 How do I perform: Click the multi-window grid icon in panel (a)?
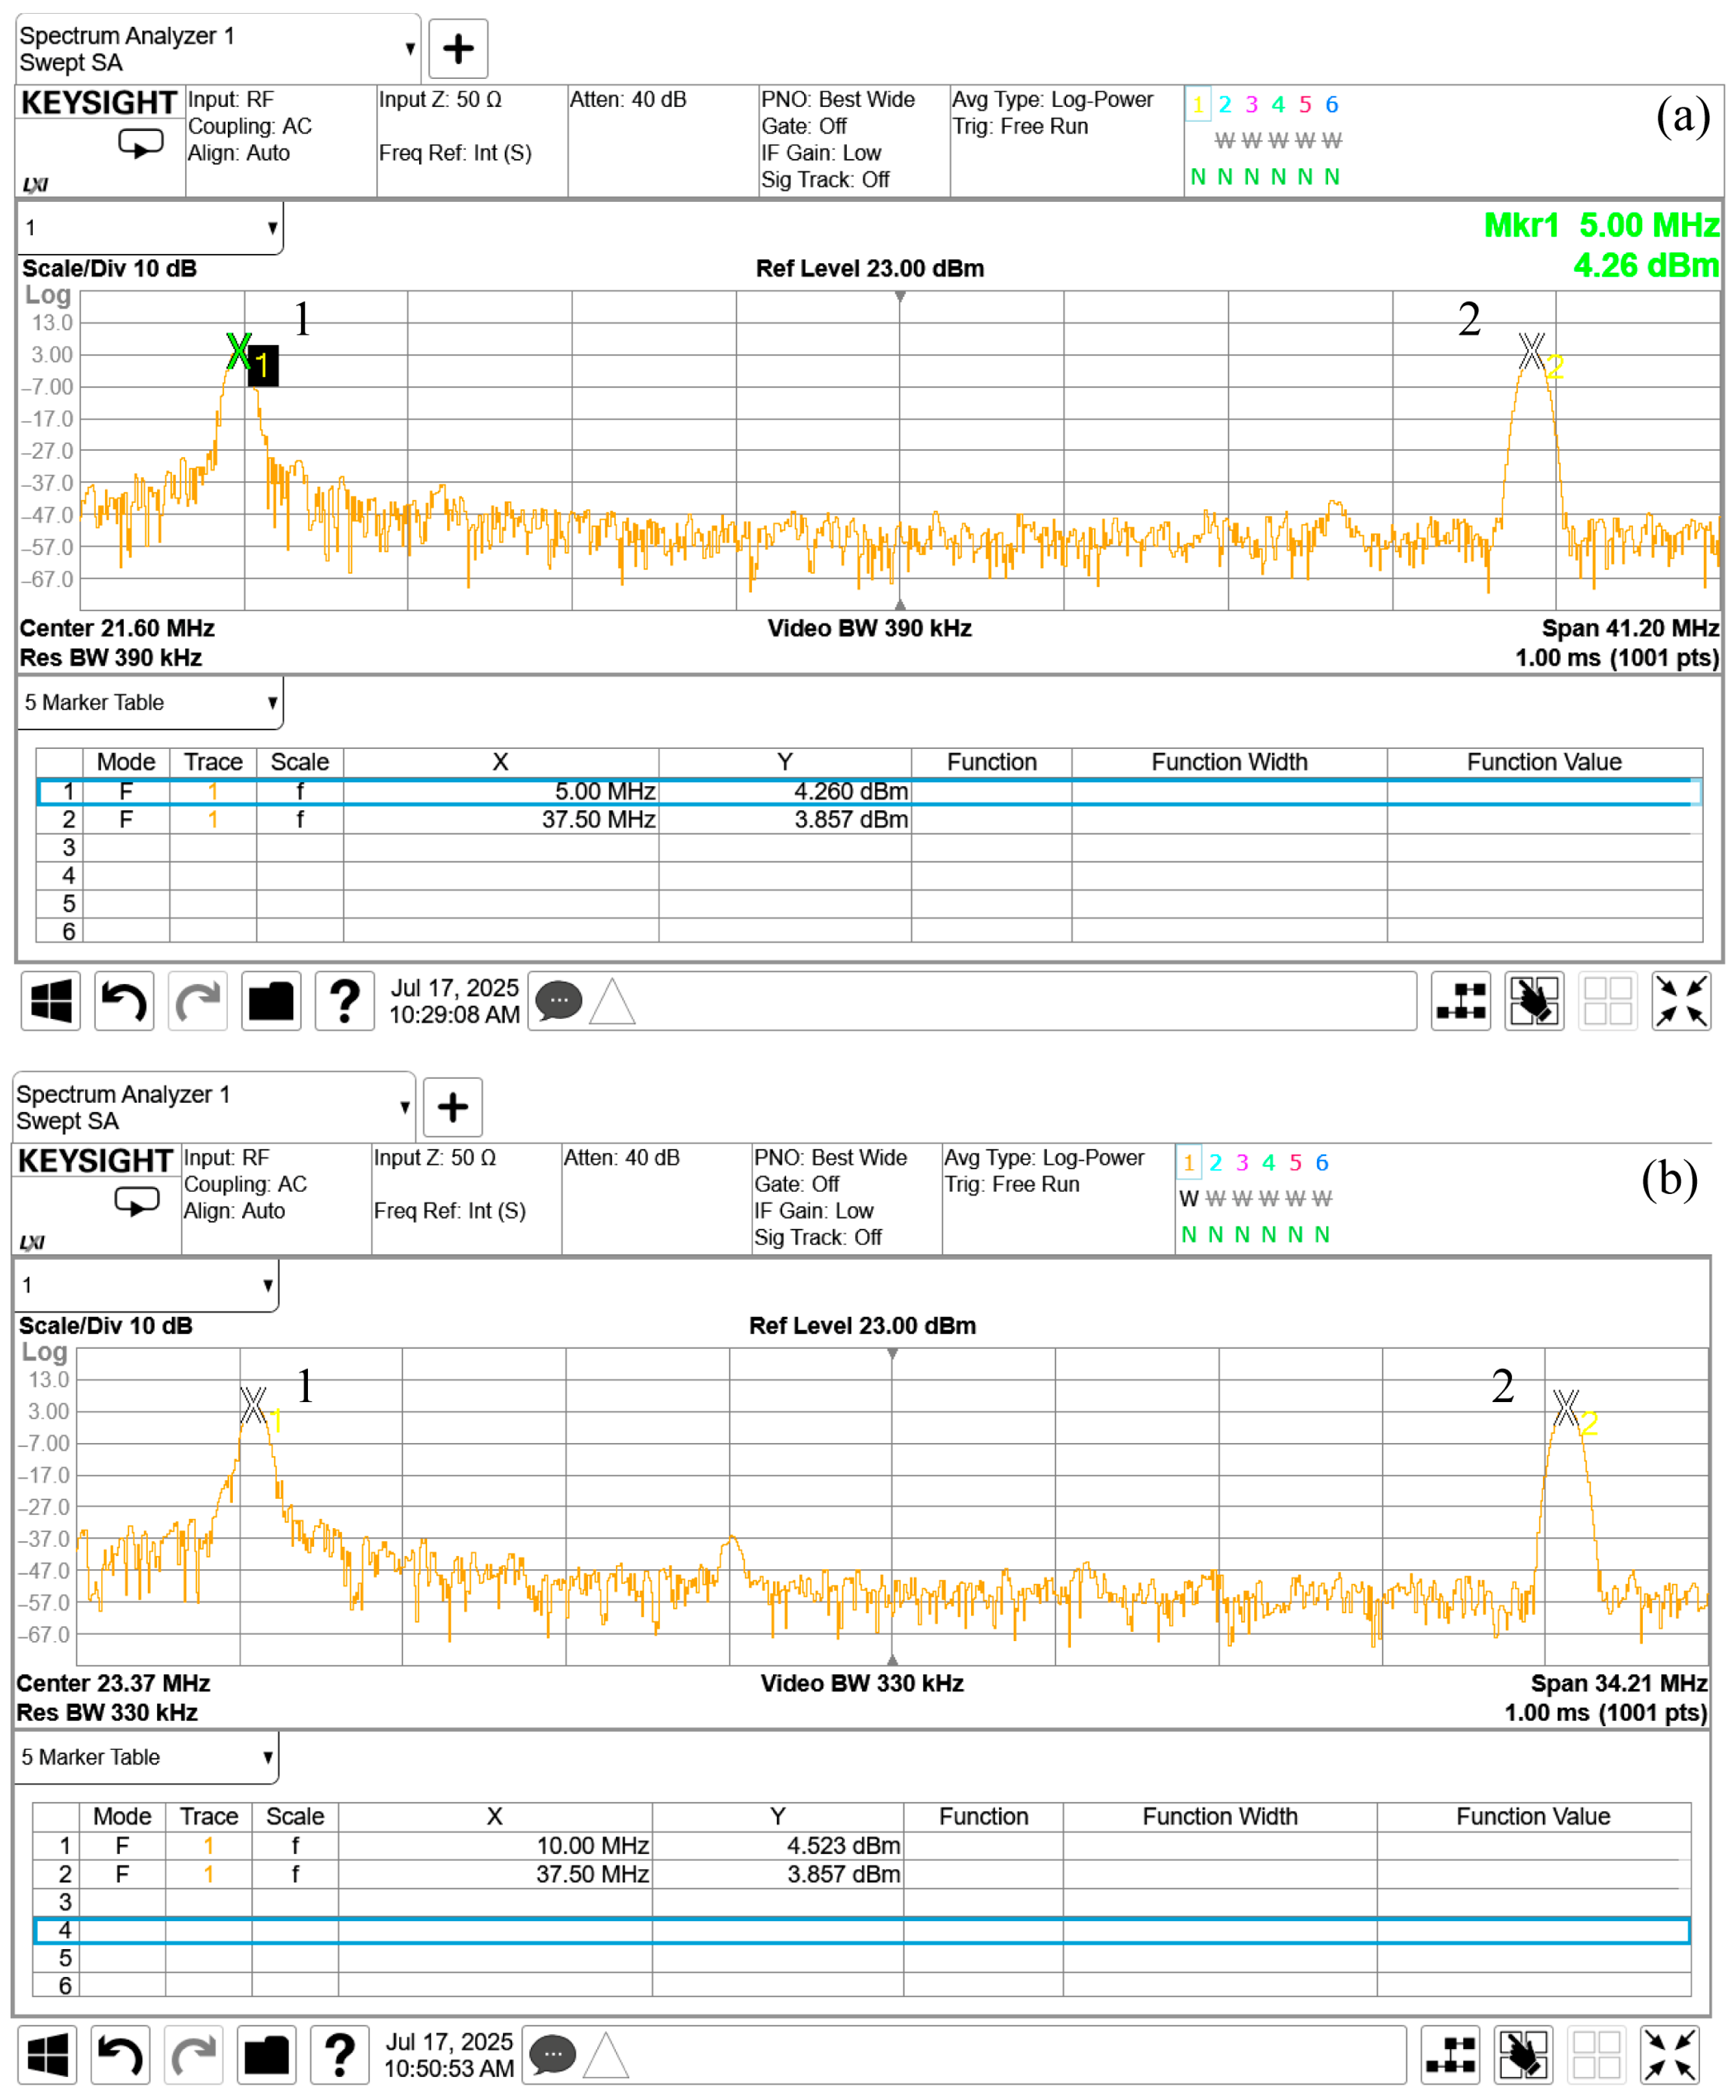coord(1608,1001)
